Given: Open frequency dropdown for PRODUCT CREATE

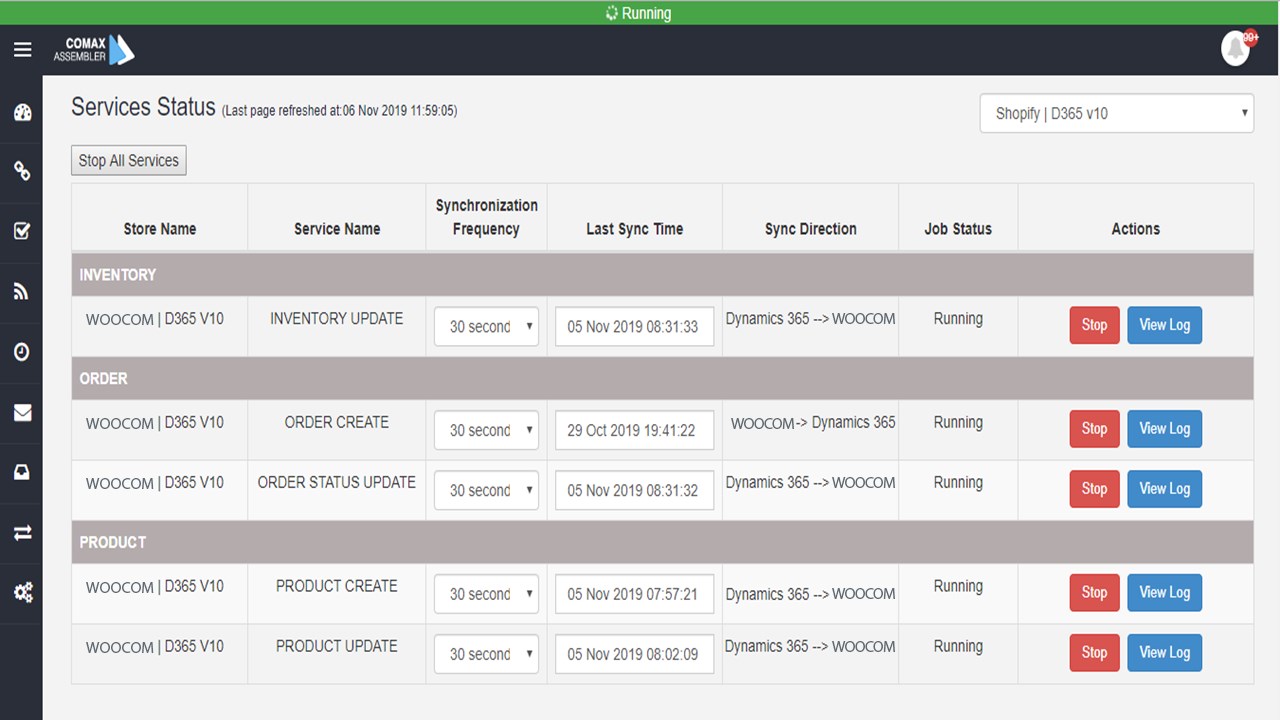Looking at the screenshot, I should 486,594.
